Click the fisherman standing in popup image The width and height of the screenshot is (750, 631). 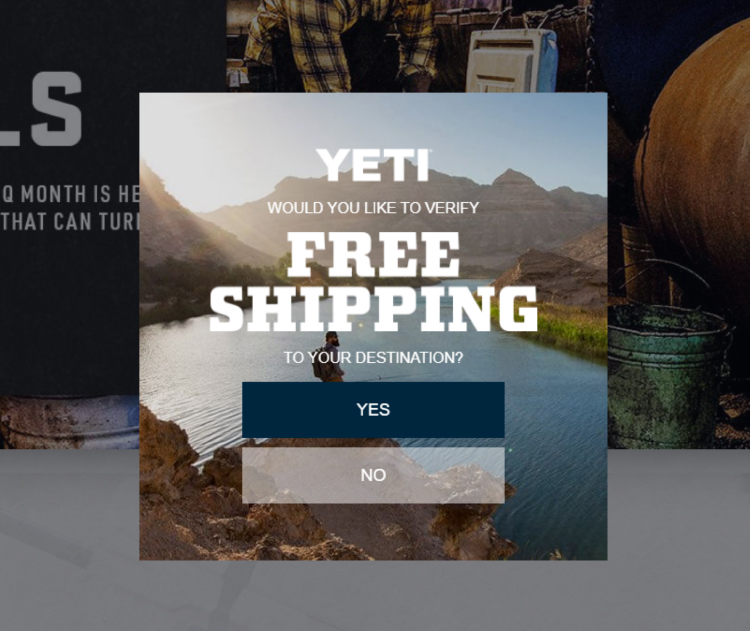329,356
